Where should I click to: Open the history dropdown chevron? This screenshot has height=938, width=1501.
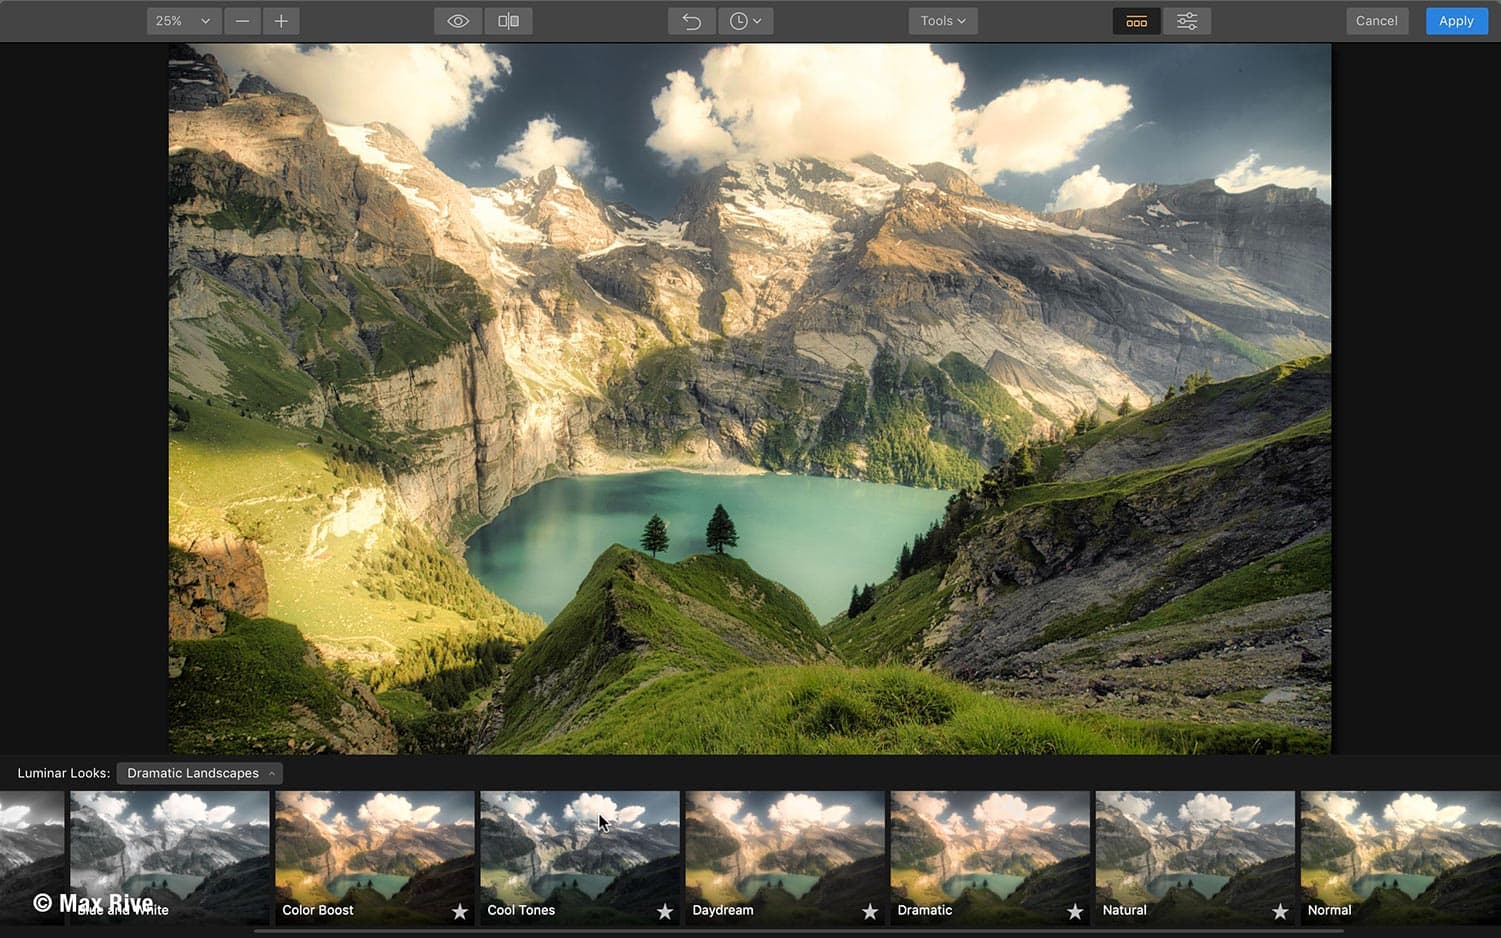coord(757,20)
